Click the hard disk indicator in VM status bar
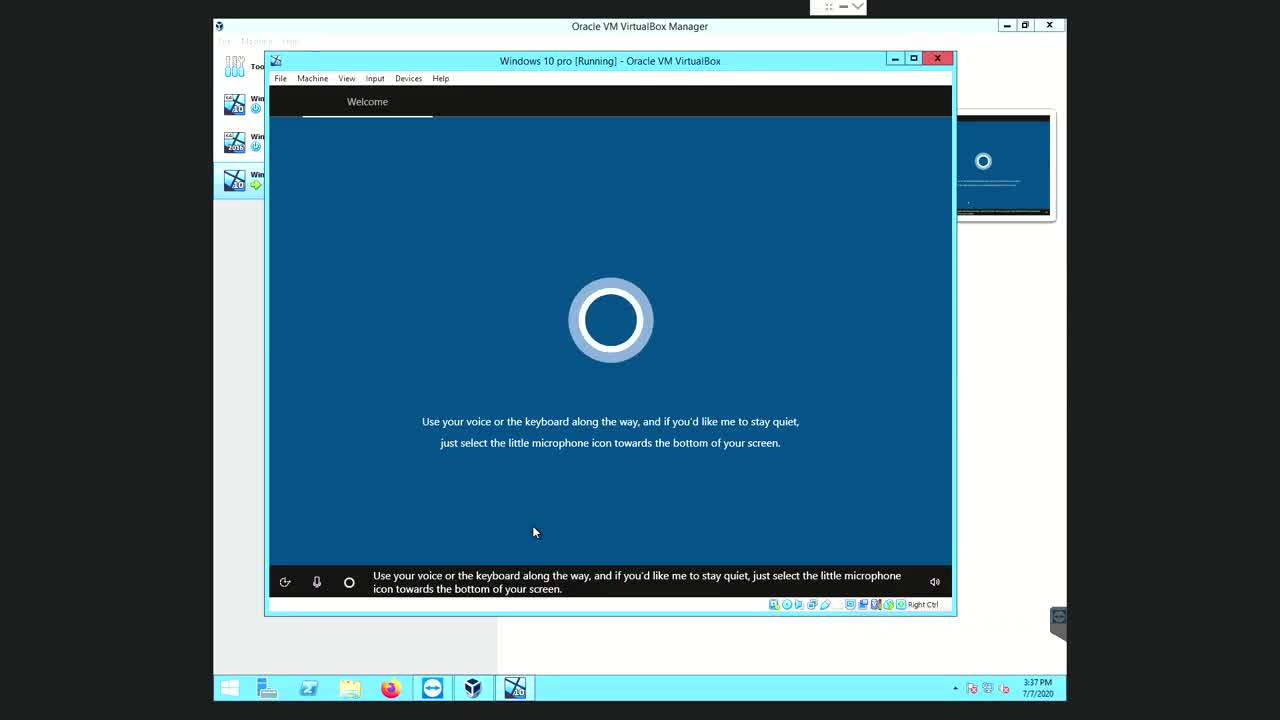1280x720 pixels. click(773, 604)
